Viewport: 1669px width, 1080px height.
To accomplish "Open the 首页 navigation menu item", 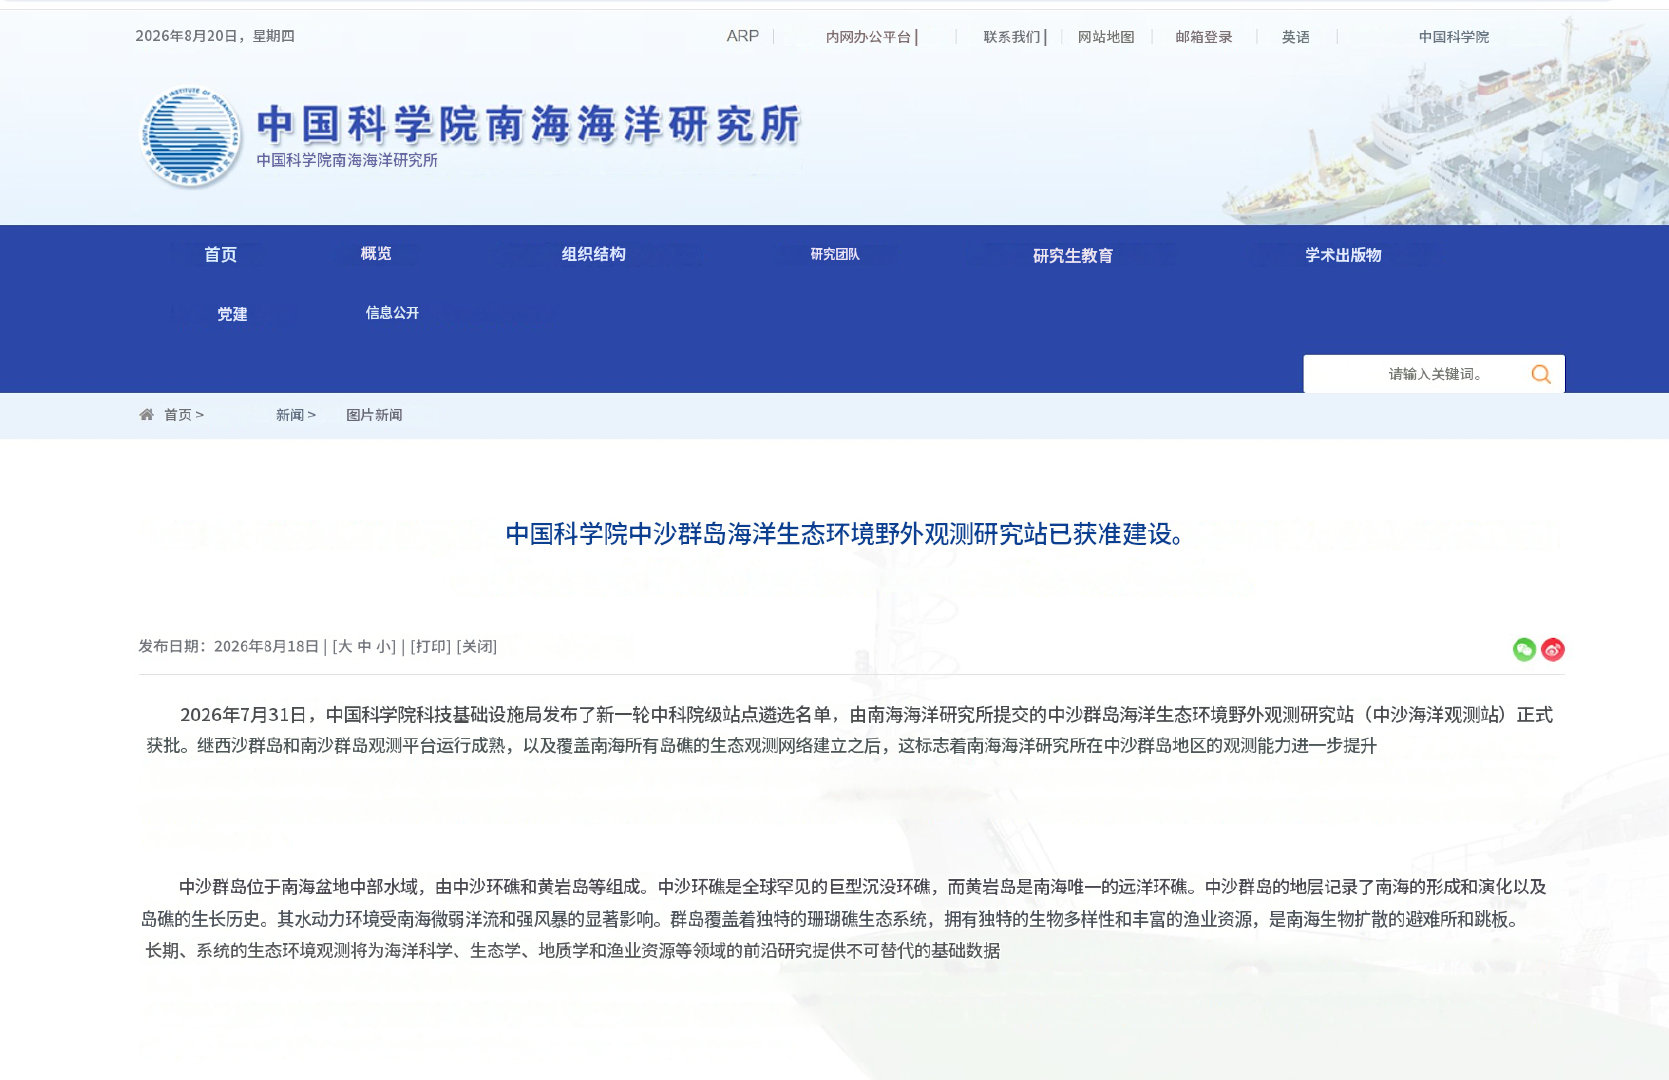I will pyautogui.click(x=220, y=255).
